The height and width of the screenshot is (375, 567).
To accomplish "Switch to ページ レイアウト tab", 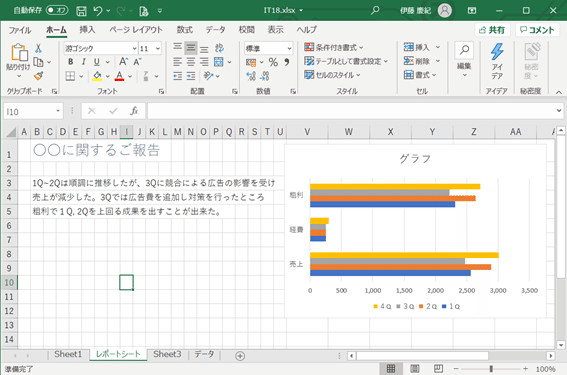I will click(x=136, y=30).
